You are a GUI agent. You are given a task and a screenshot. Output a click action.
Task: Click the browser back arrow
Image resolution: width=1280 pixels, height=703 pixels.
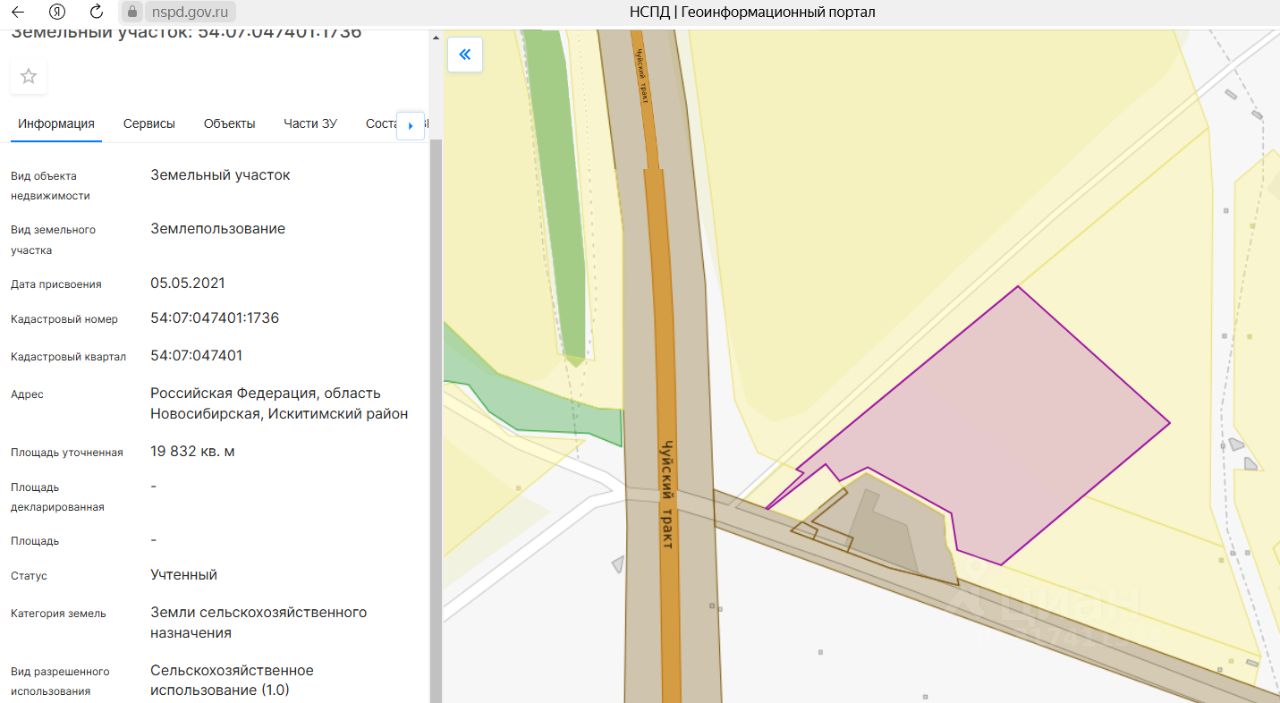click(17, 12)
